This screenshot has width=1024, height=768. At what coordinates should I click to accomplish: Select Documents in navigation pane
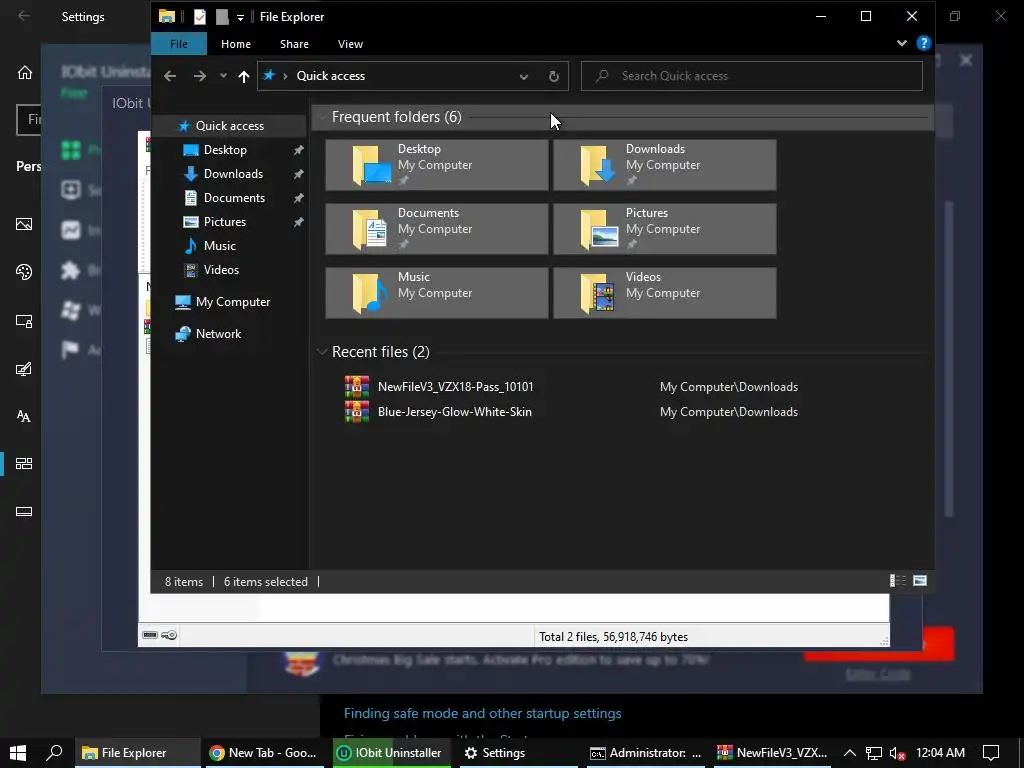coord(234,198)
